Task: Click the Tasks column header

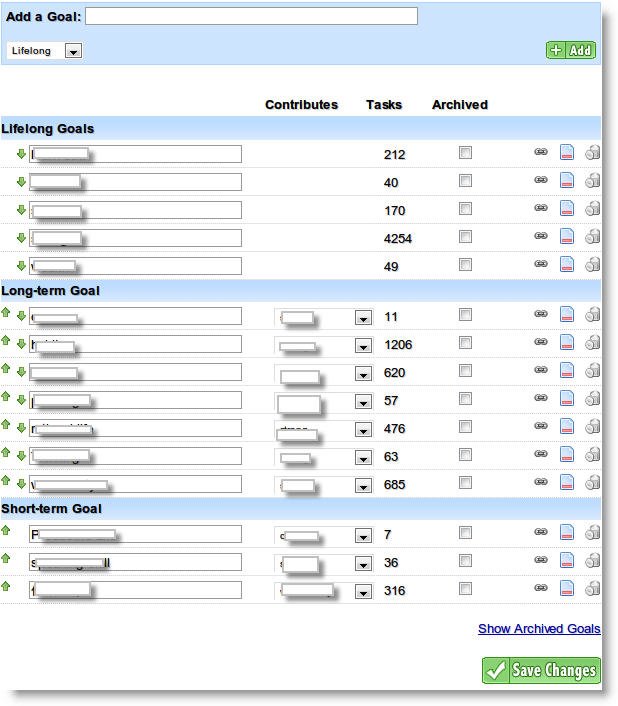Action: 383,104
